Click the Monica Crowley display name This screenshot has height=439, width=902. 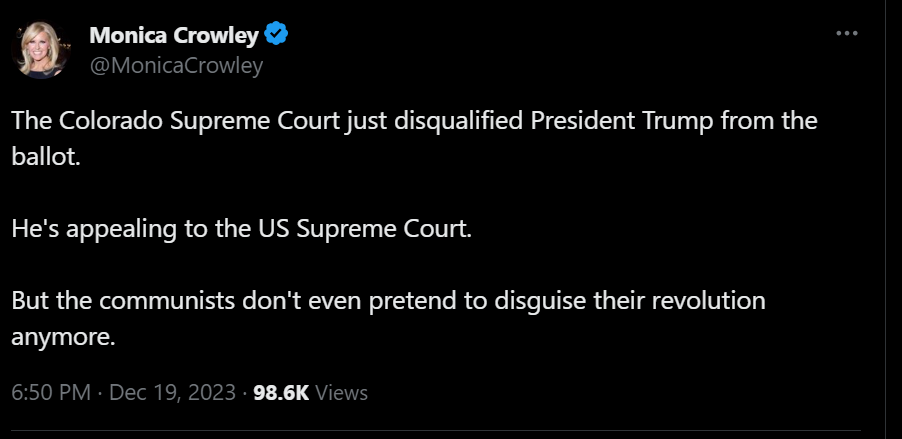[174, 36]
